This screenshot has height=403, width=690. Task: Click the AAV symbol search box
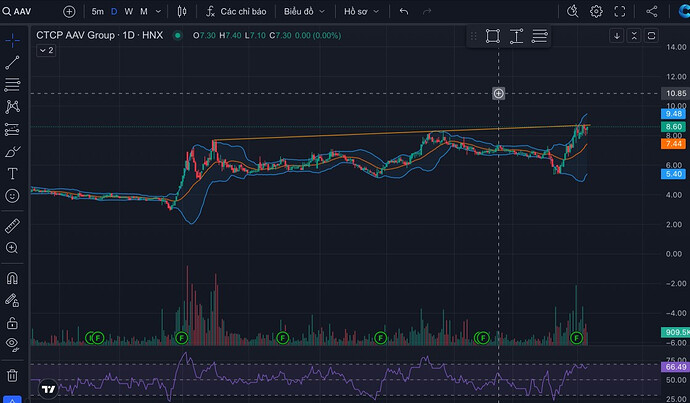28,12
